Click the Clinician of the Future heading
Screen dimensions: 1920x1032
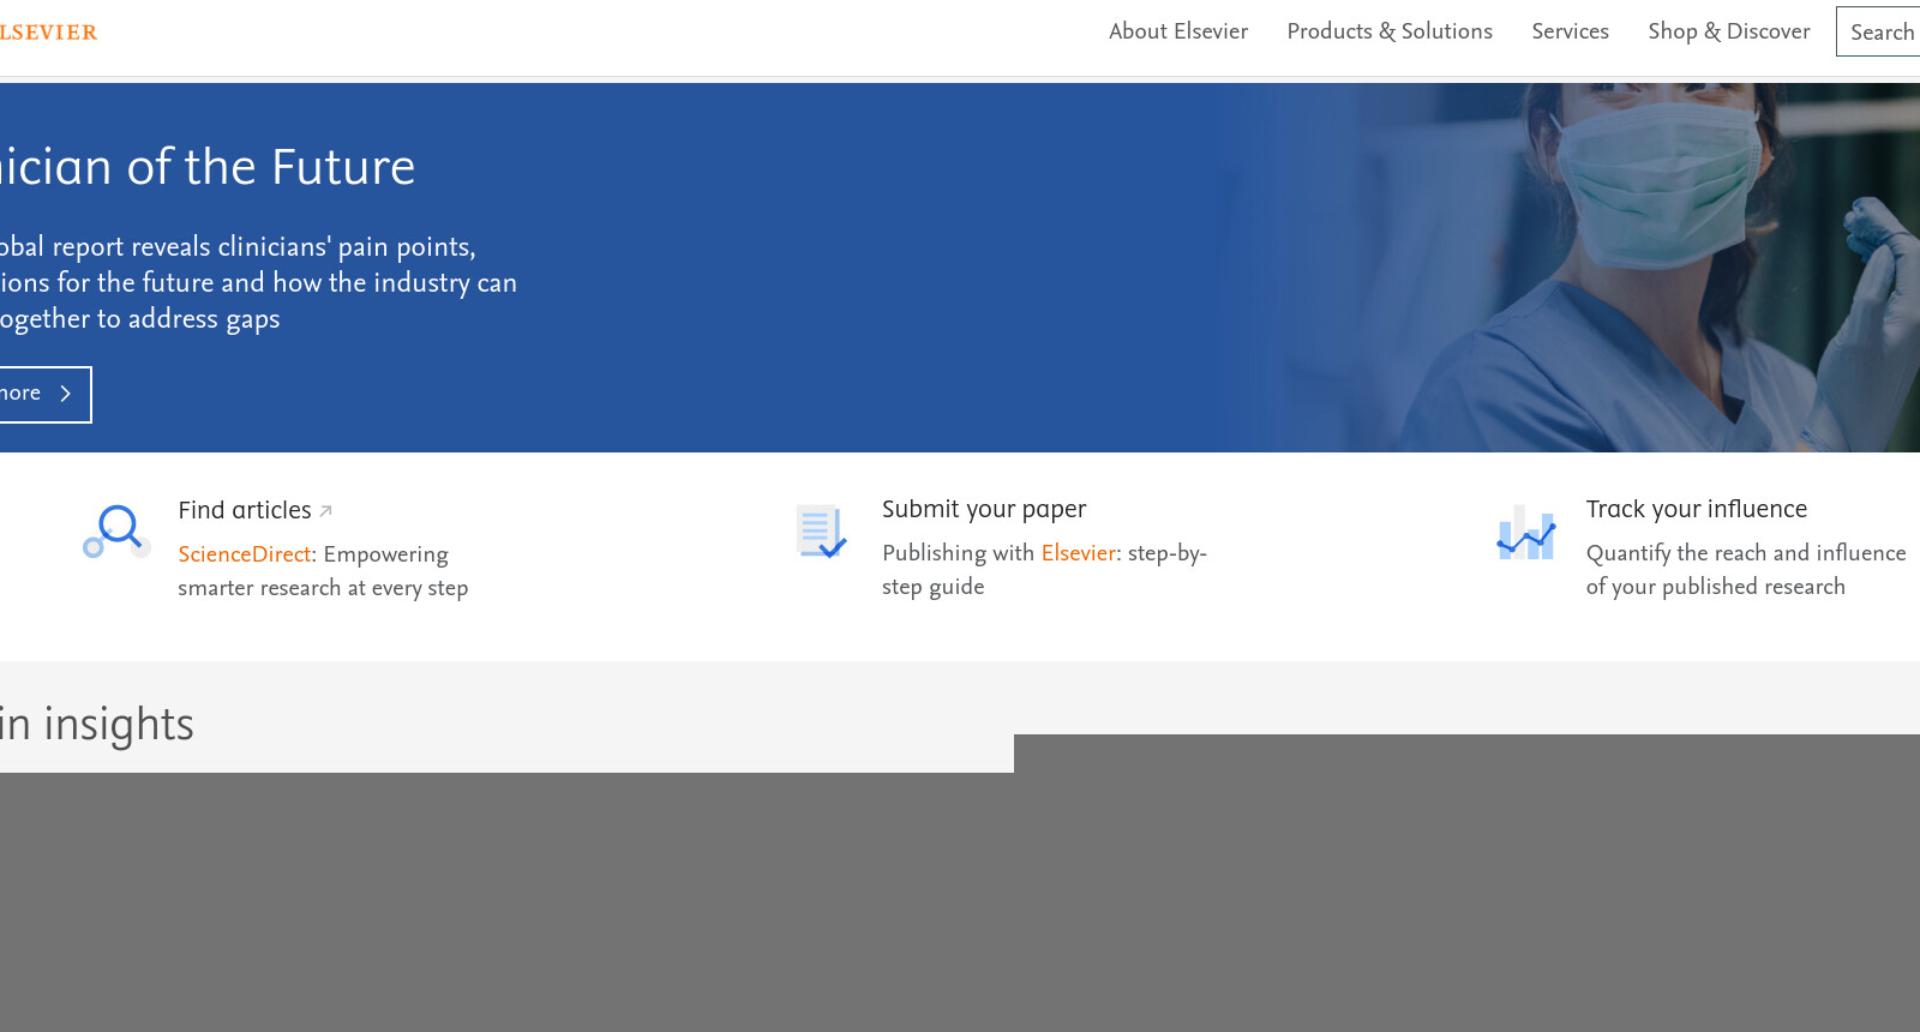(207, 166)
